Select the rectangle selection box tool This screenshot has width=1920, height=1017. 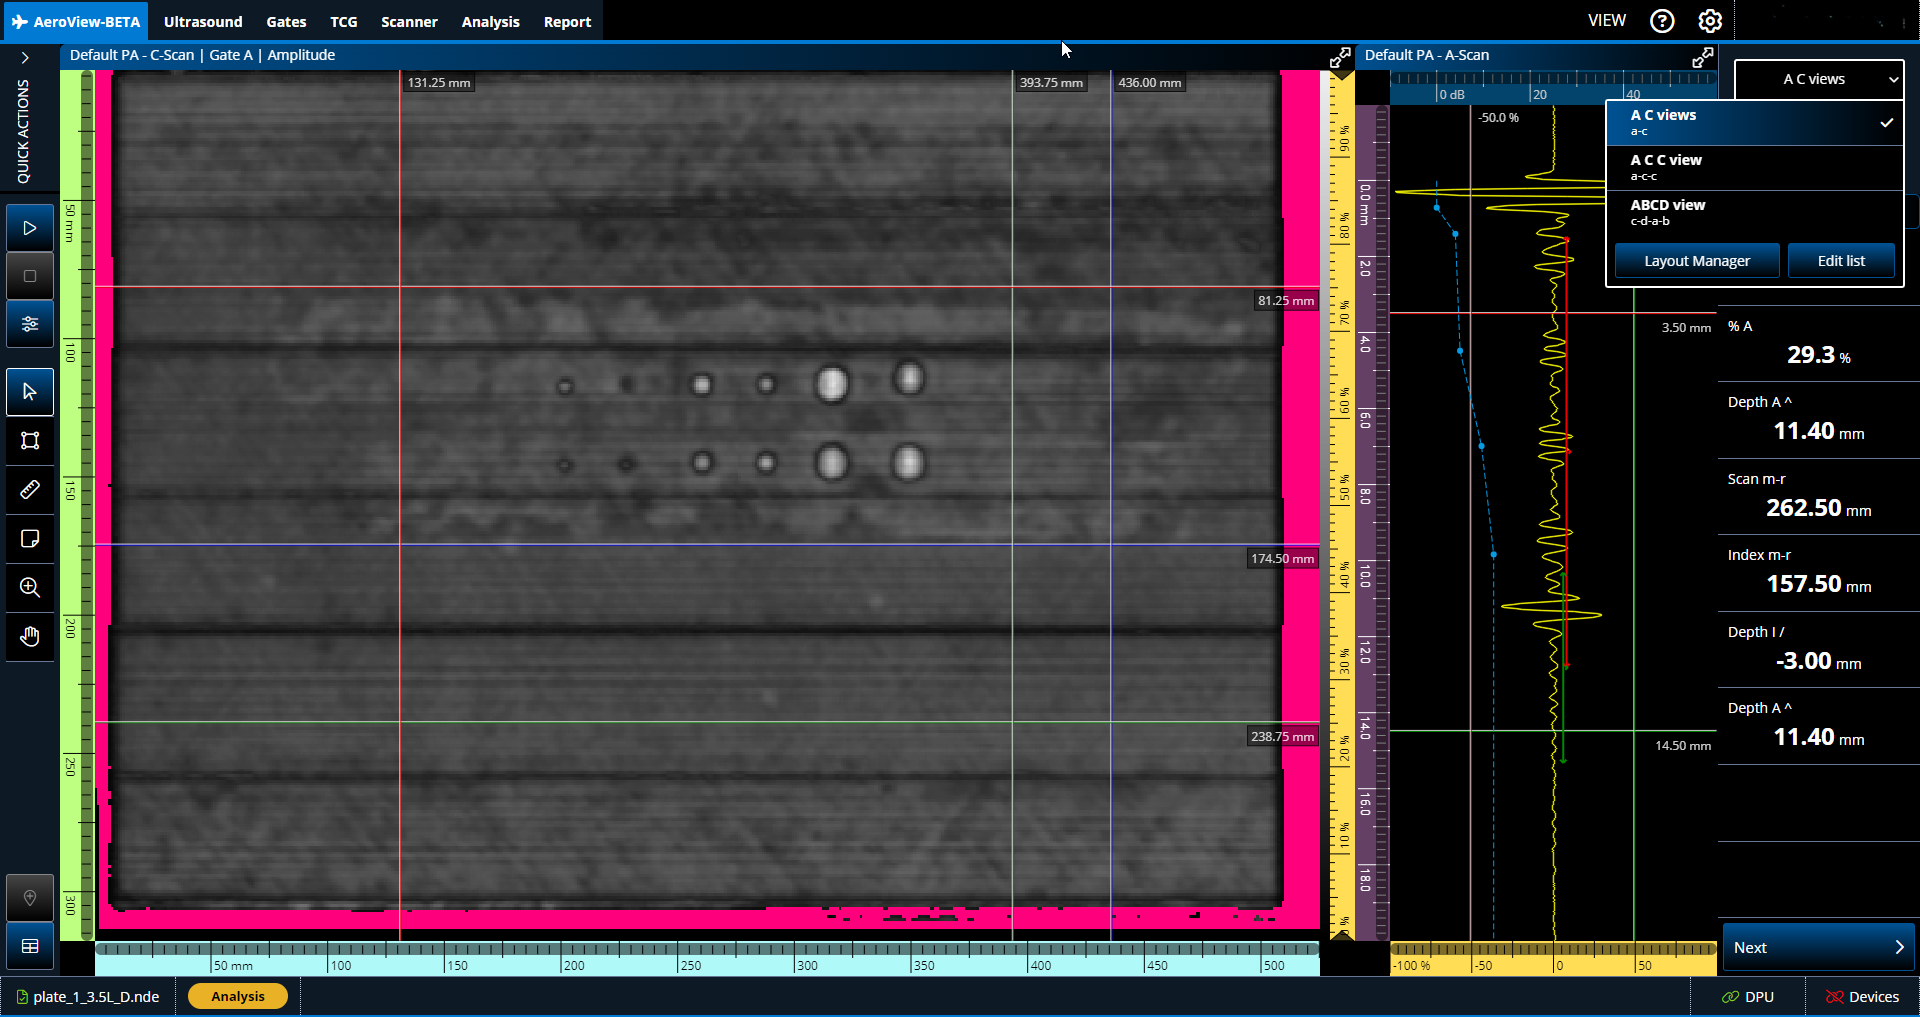tap(30, 441)
